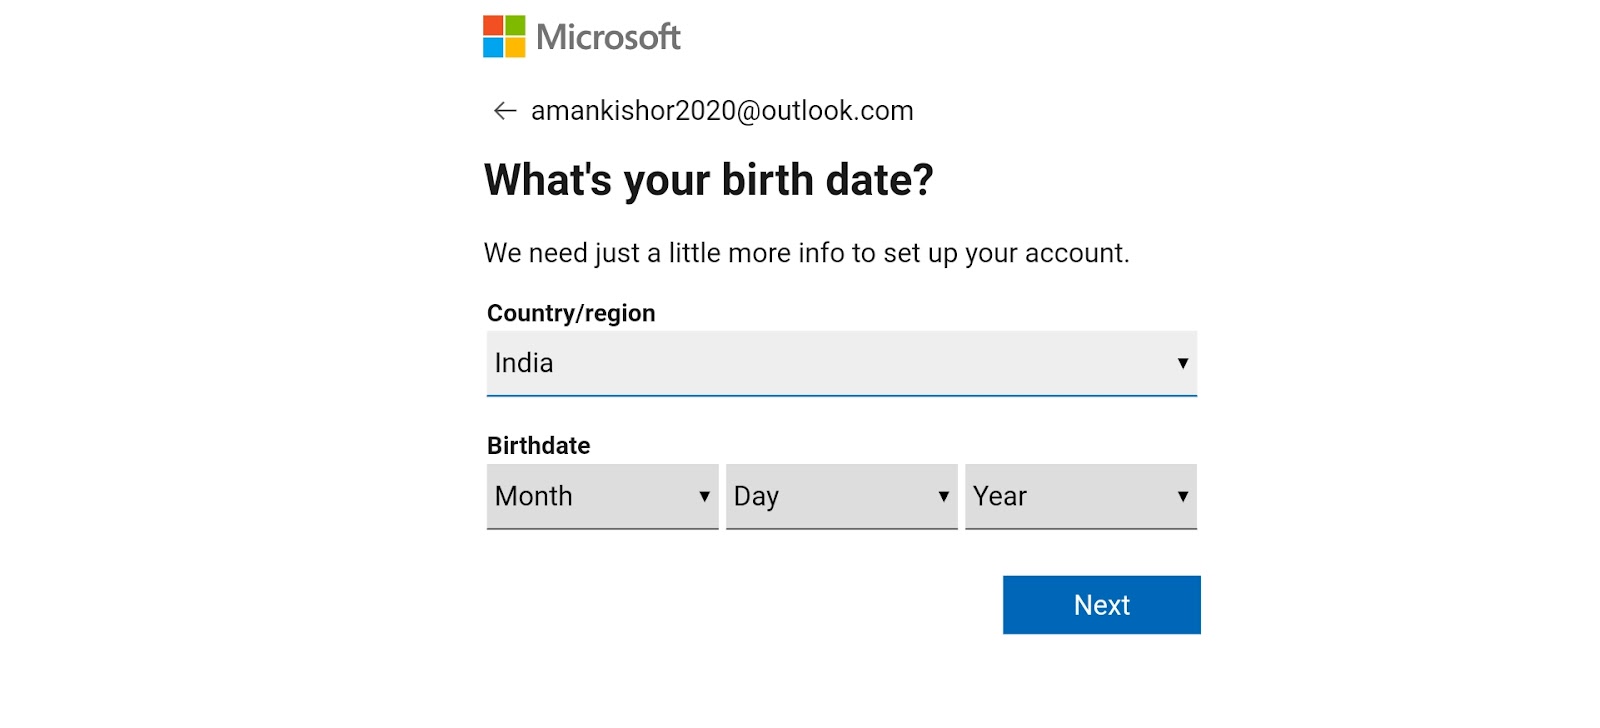Go back using the left arrow

click(x=505, y=111)
